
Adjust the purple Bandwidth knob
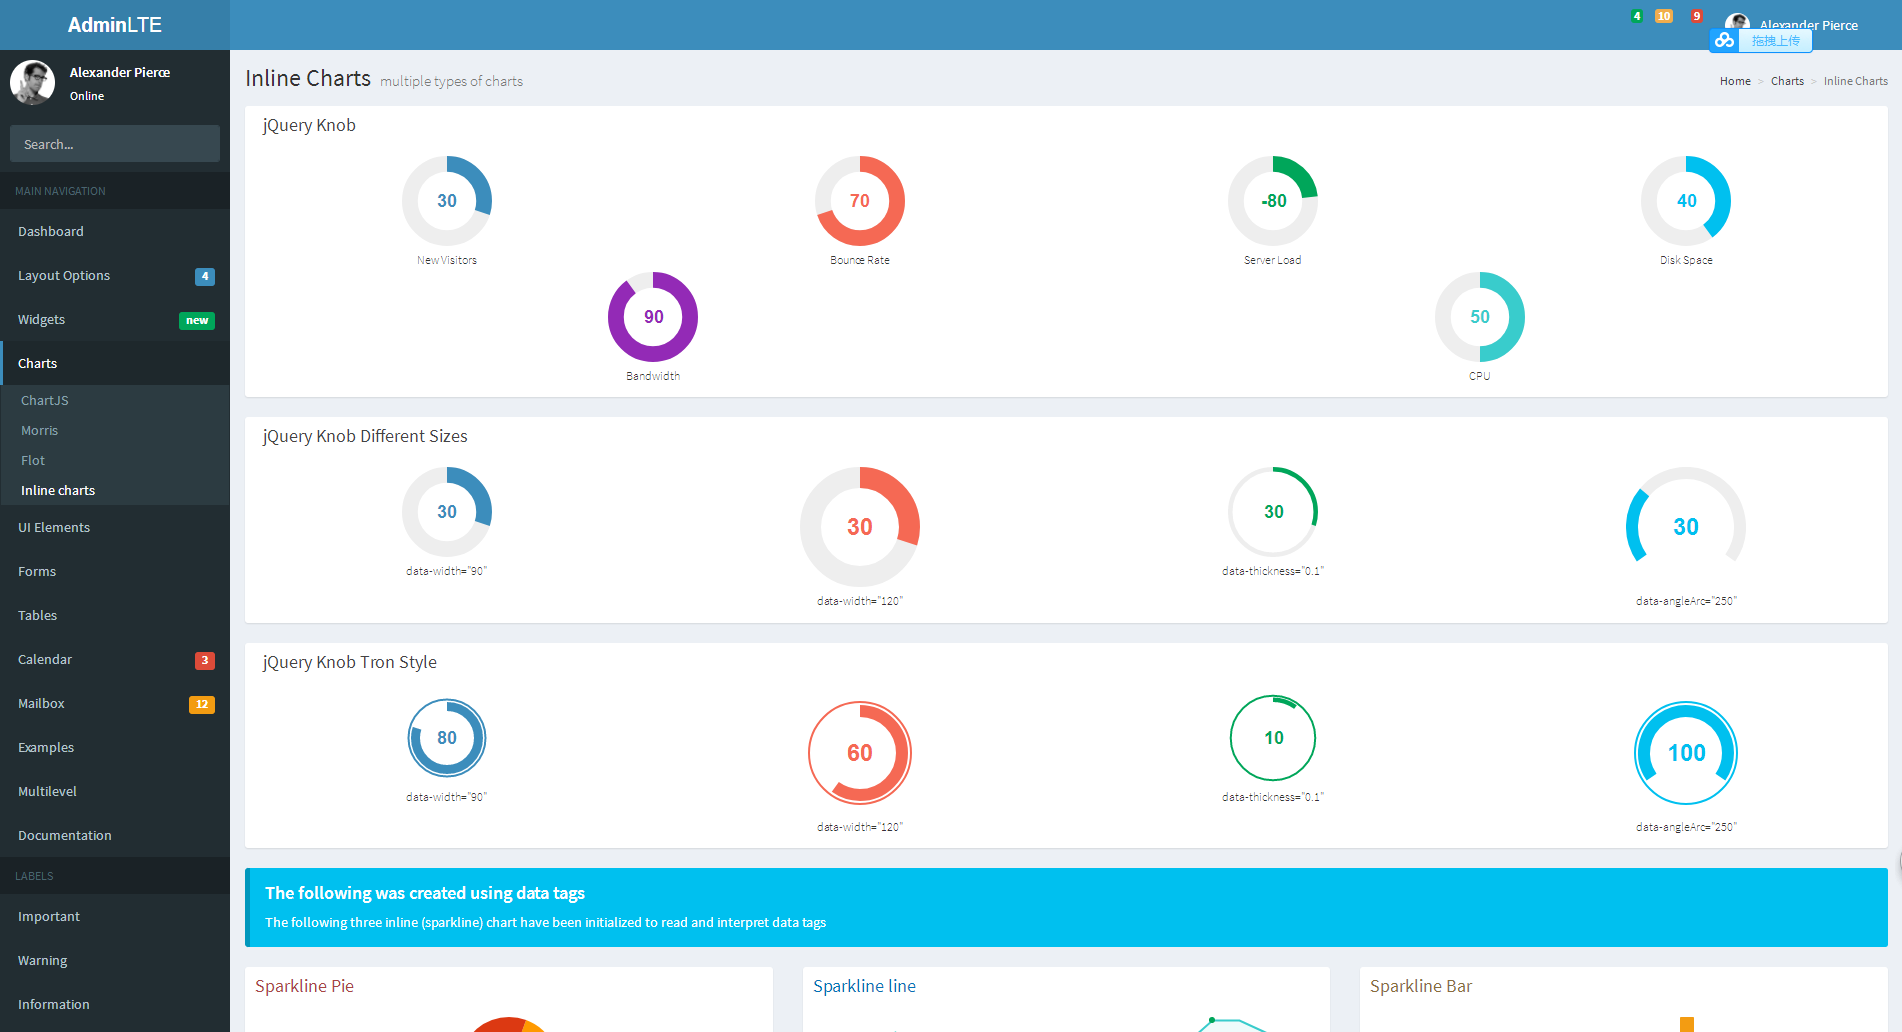(x=653, y=317)
